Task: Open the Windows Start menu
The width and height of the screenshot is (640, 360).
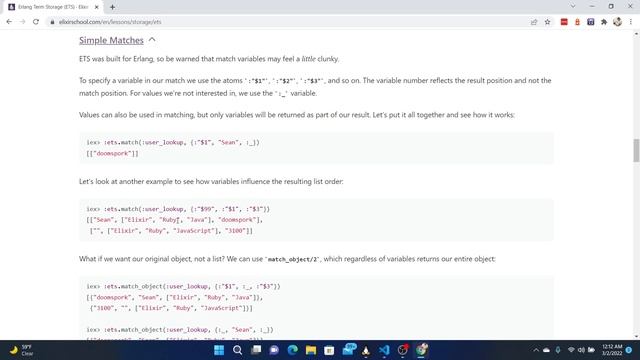Action: coord(219,350)
